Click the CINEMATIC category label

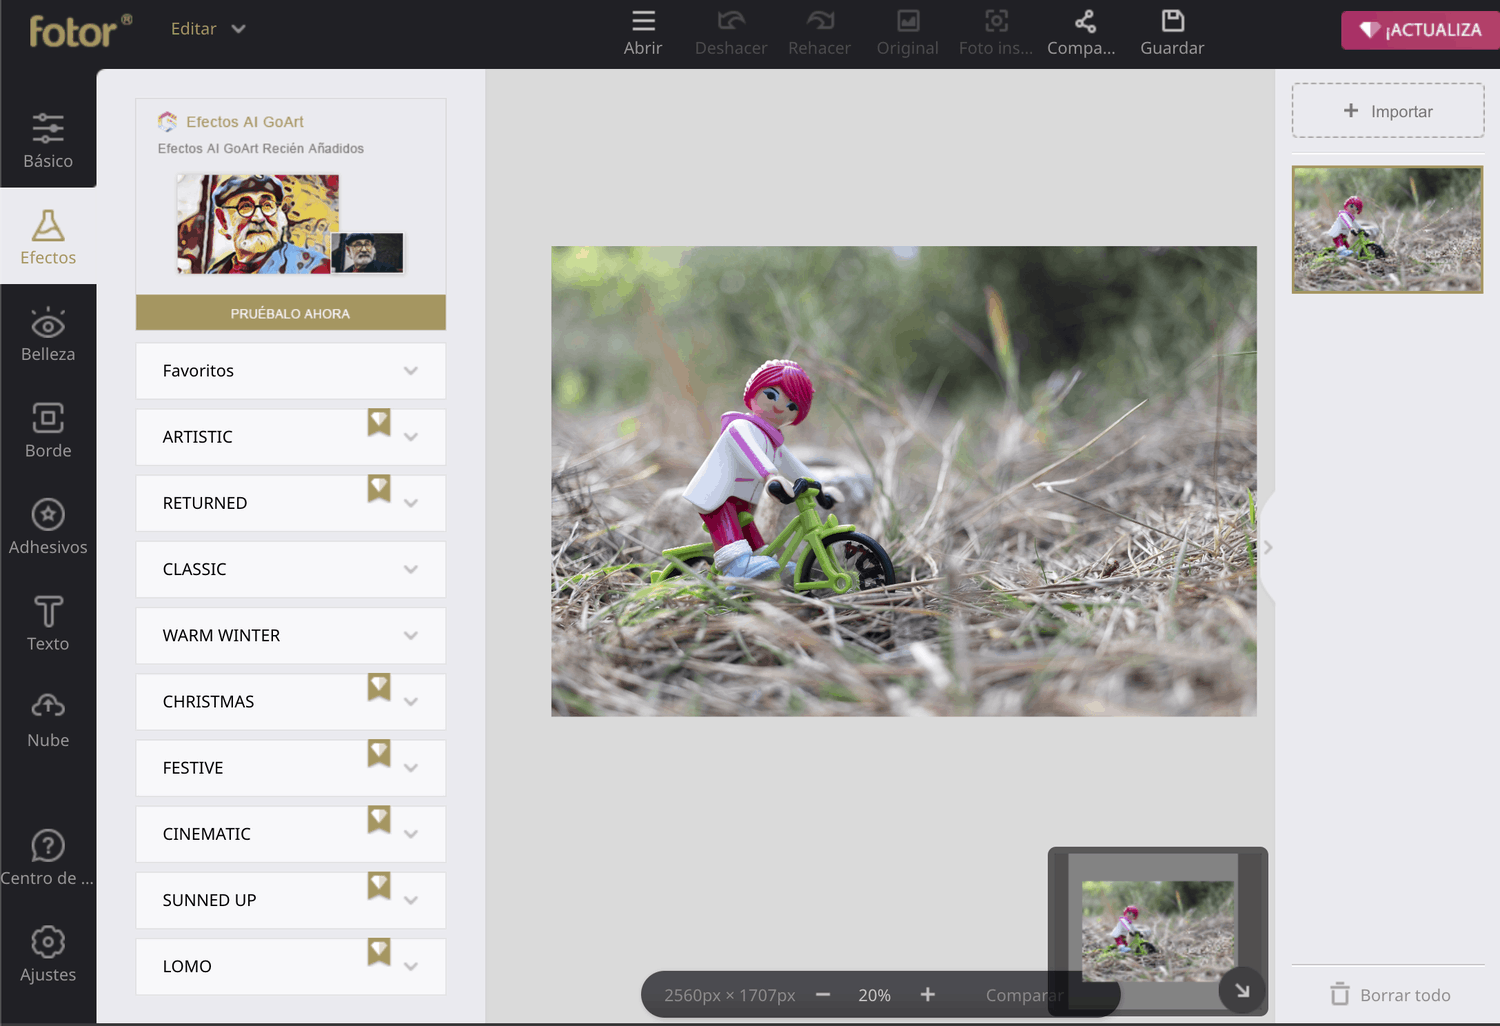point(207,834)
